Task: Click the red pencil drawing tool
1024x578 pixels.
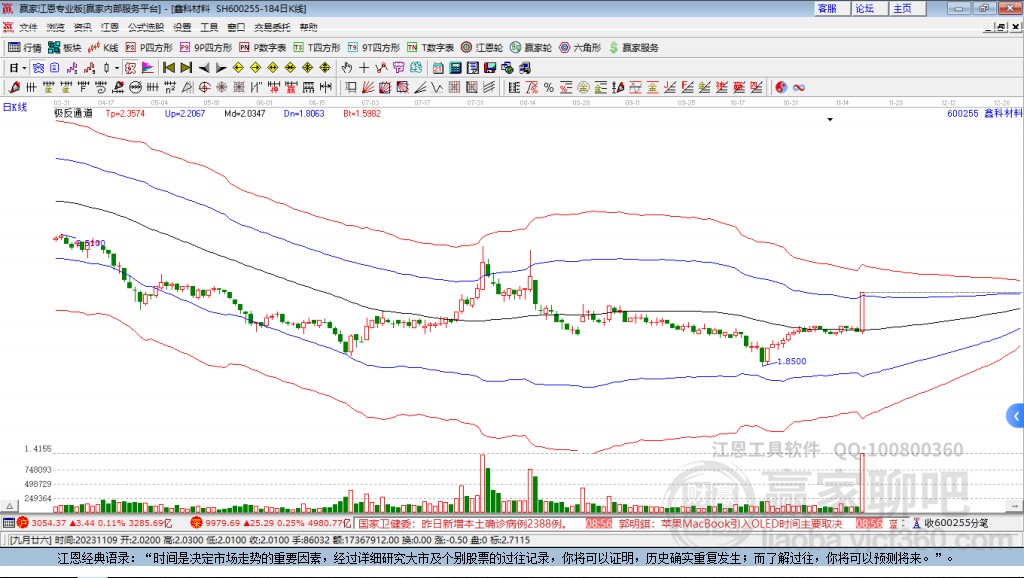Action: point(14,88)
